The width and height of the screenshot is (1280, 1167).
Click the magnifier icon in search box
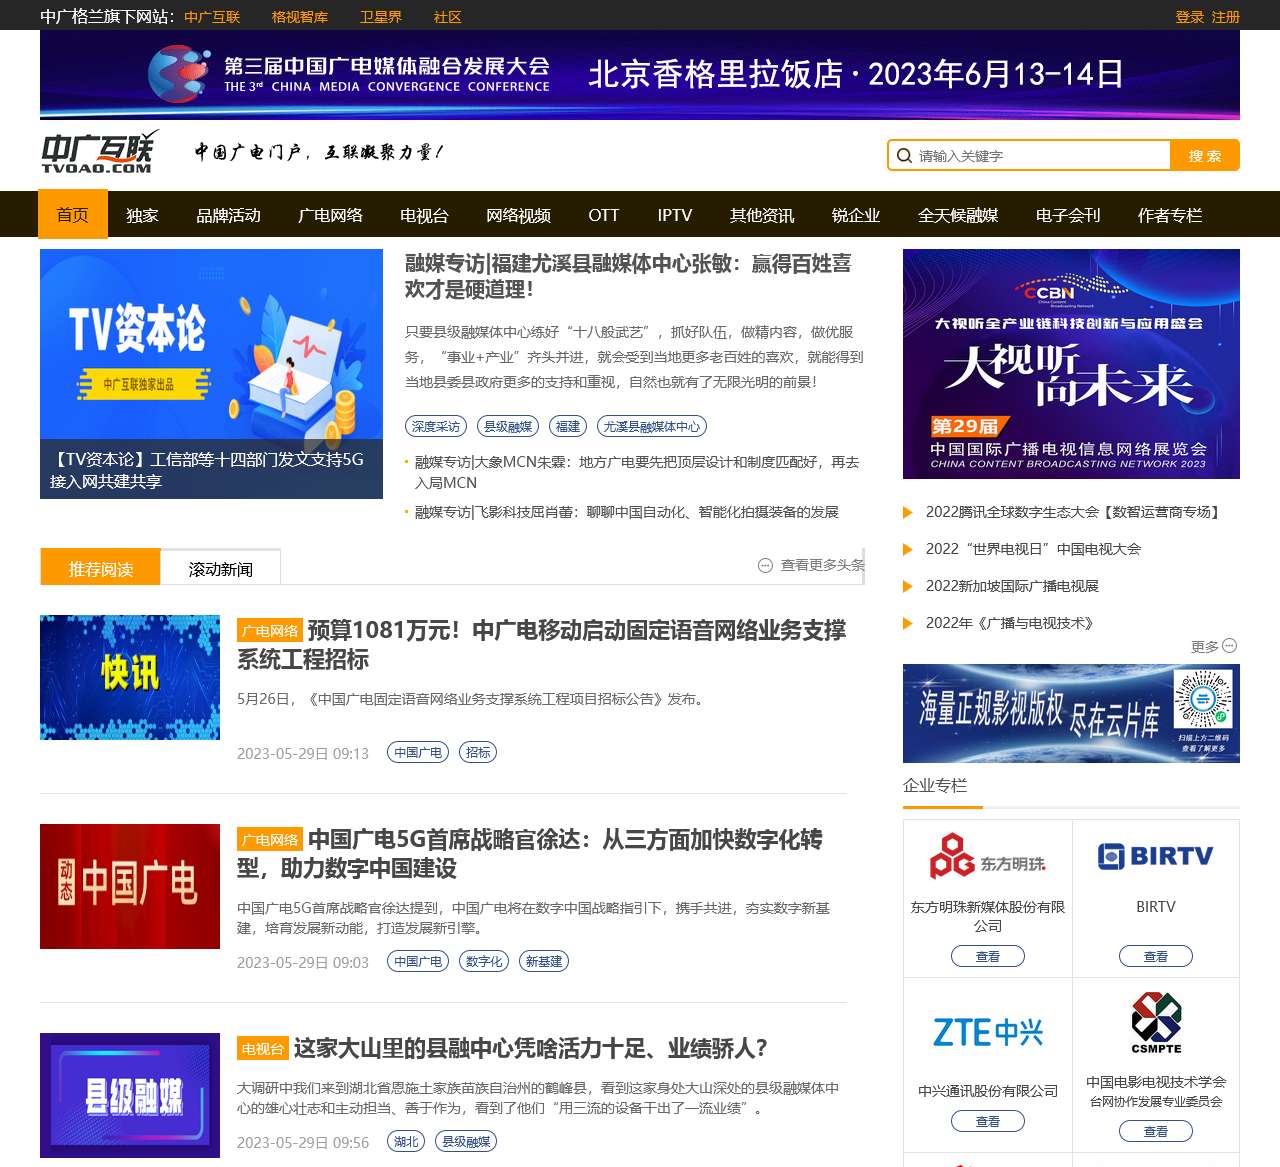tap(904, 156)
